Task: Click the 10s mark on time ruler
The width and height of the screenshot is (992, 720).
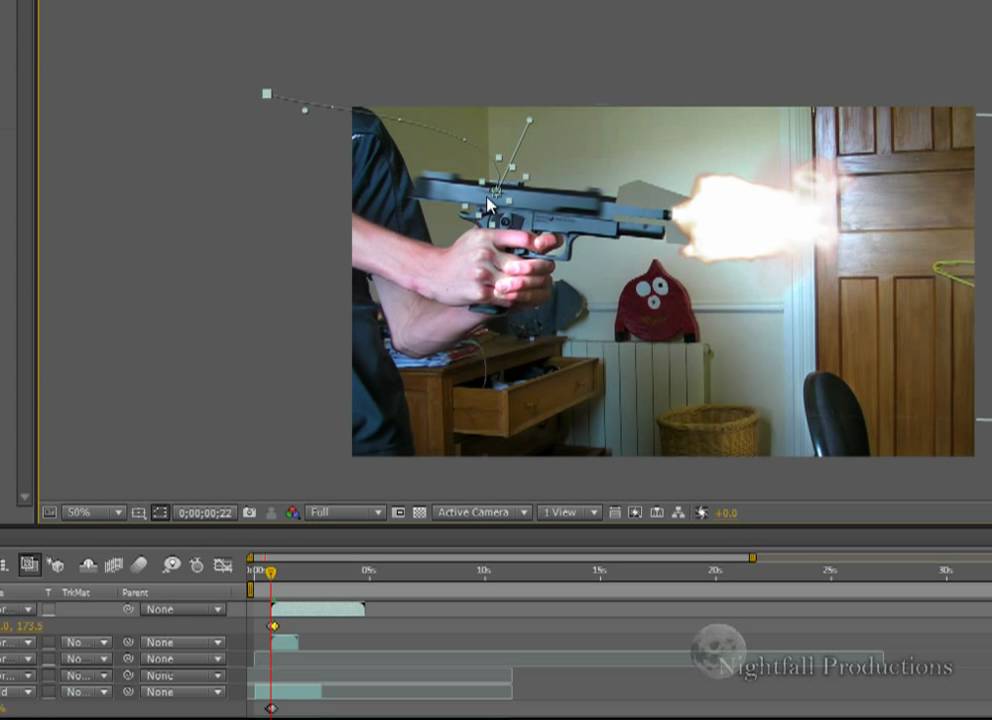Action: point(484,571)
